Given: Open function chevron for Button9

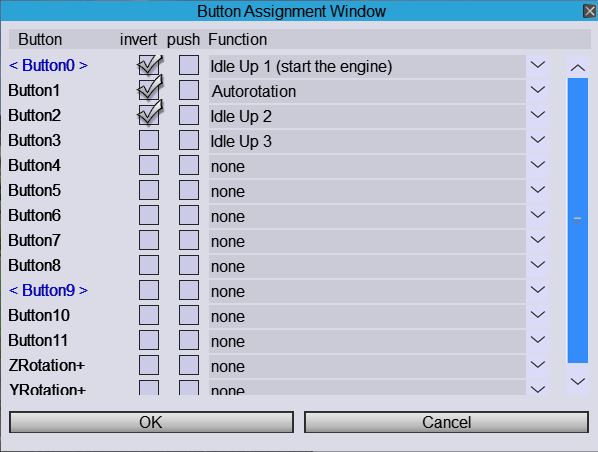Looking at the screenshot, I should tap(538, 290).
